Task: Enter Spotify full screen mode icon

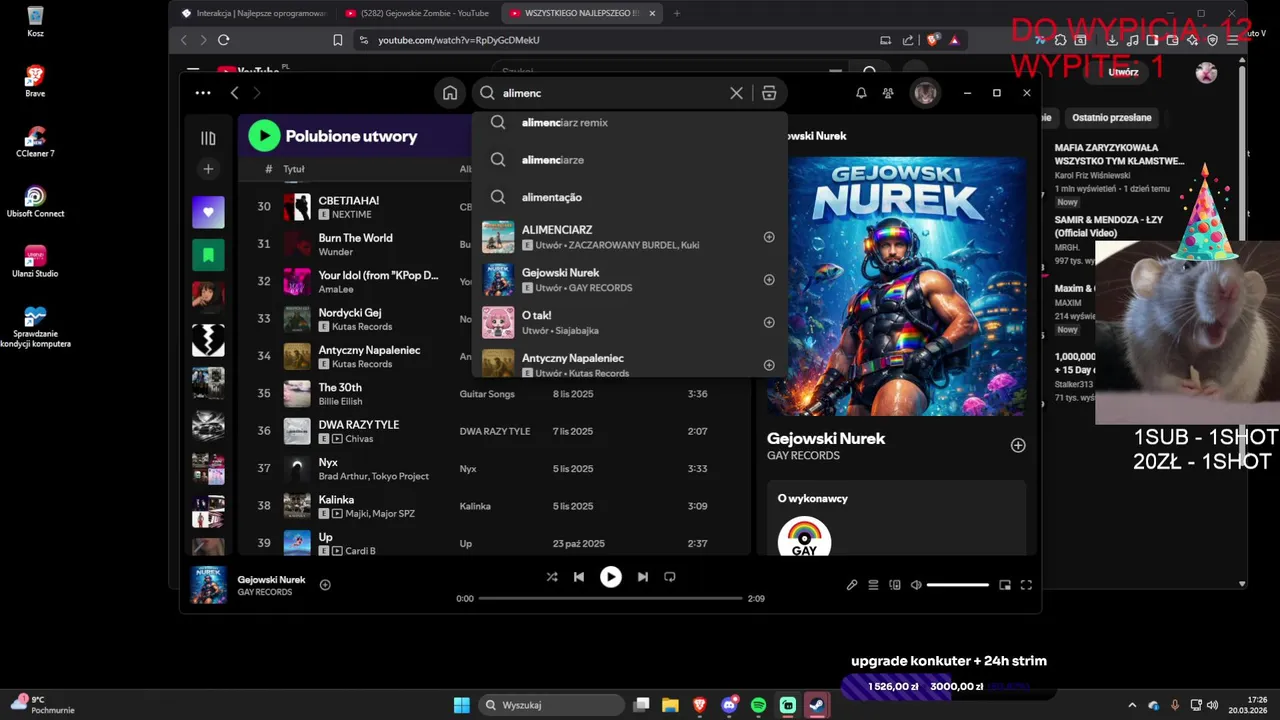Action: [1026, 585]
